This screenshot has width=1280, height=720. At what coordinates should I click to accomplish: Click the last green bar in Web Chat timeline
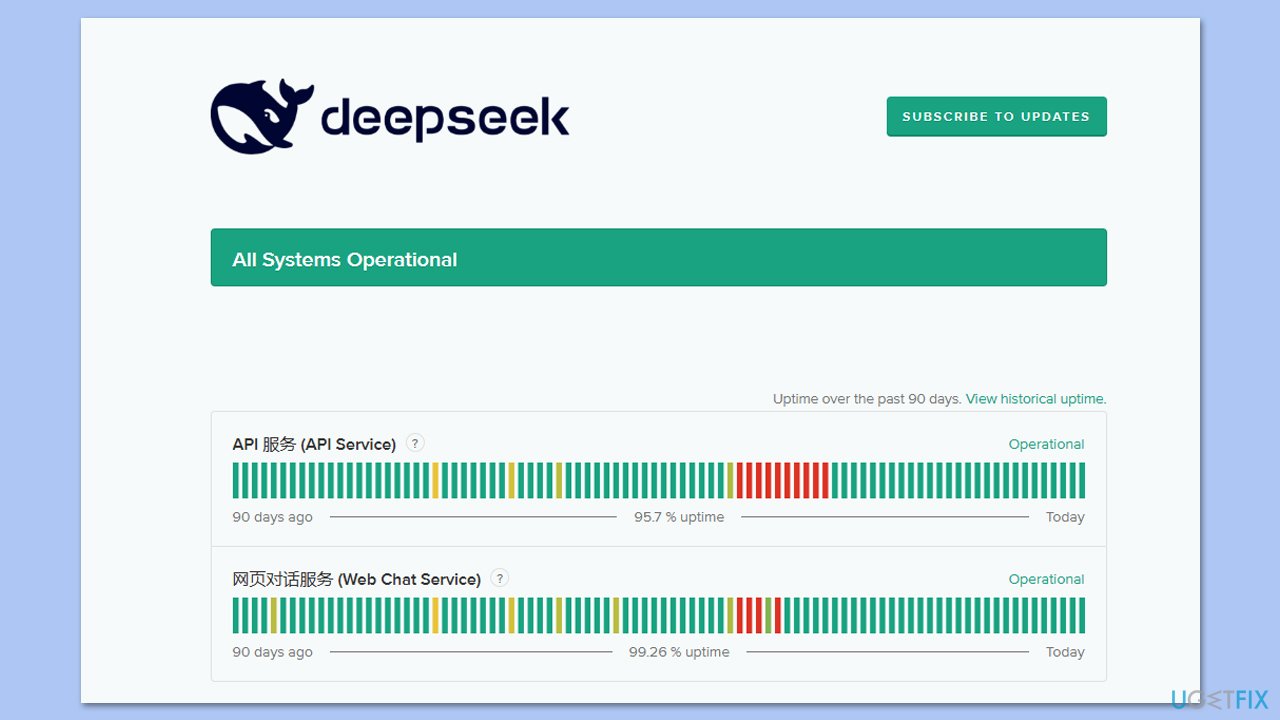pyautogui.click(x=1082, y=615)
